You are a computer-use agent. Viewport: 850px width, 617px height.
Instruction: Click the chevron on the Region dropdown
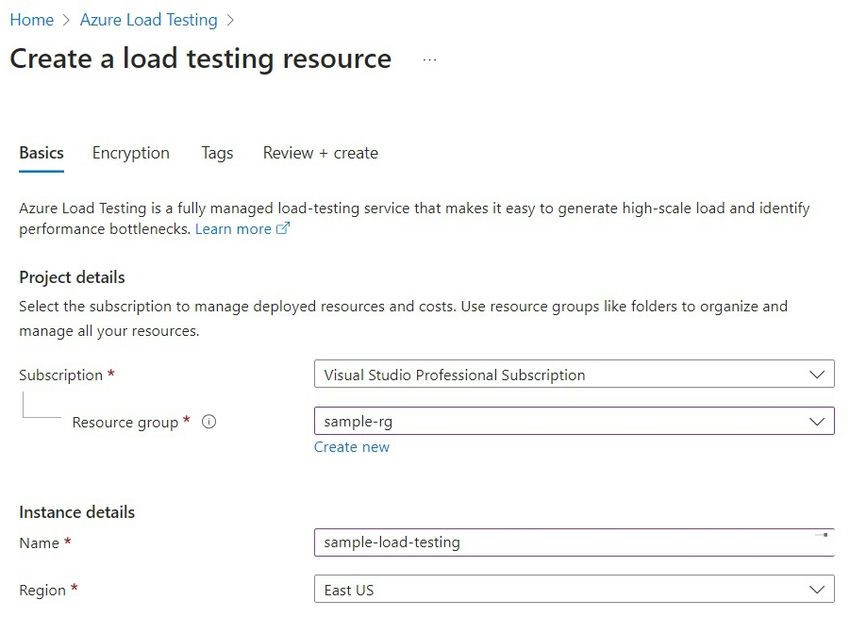click(818, 589)
